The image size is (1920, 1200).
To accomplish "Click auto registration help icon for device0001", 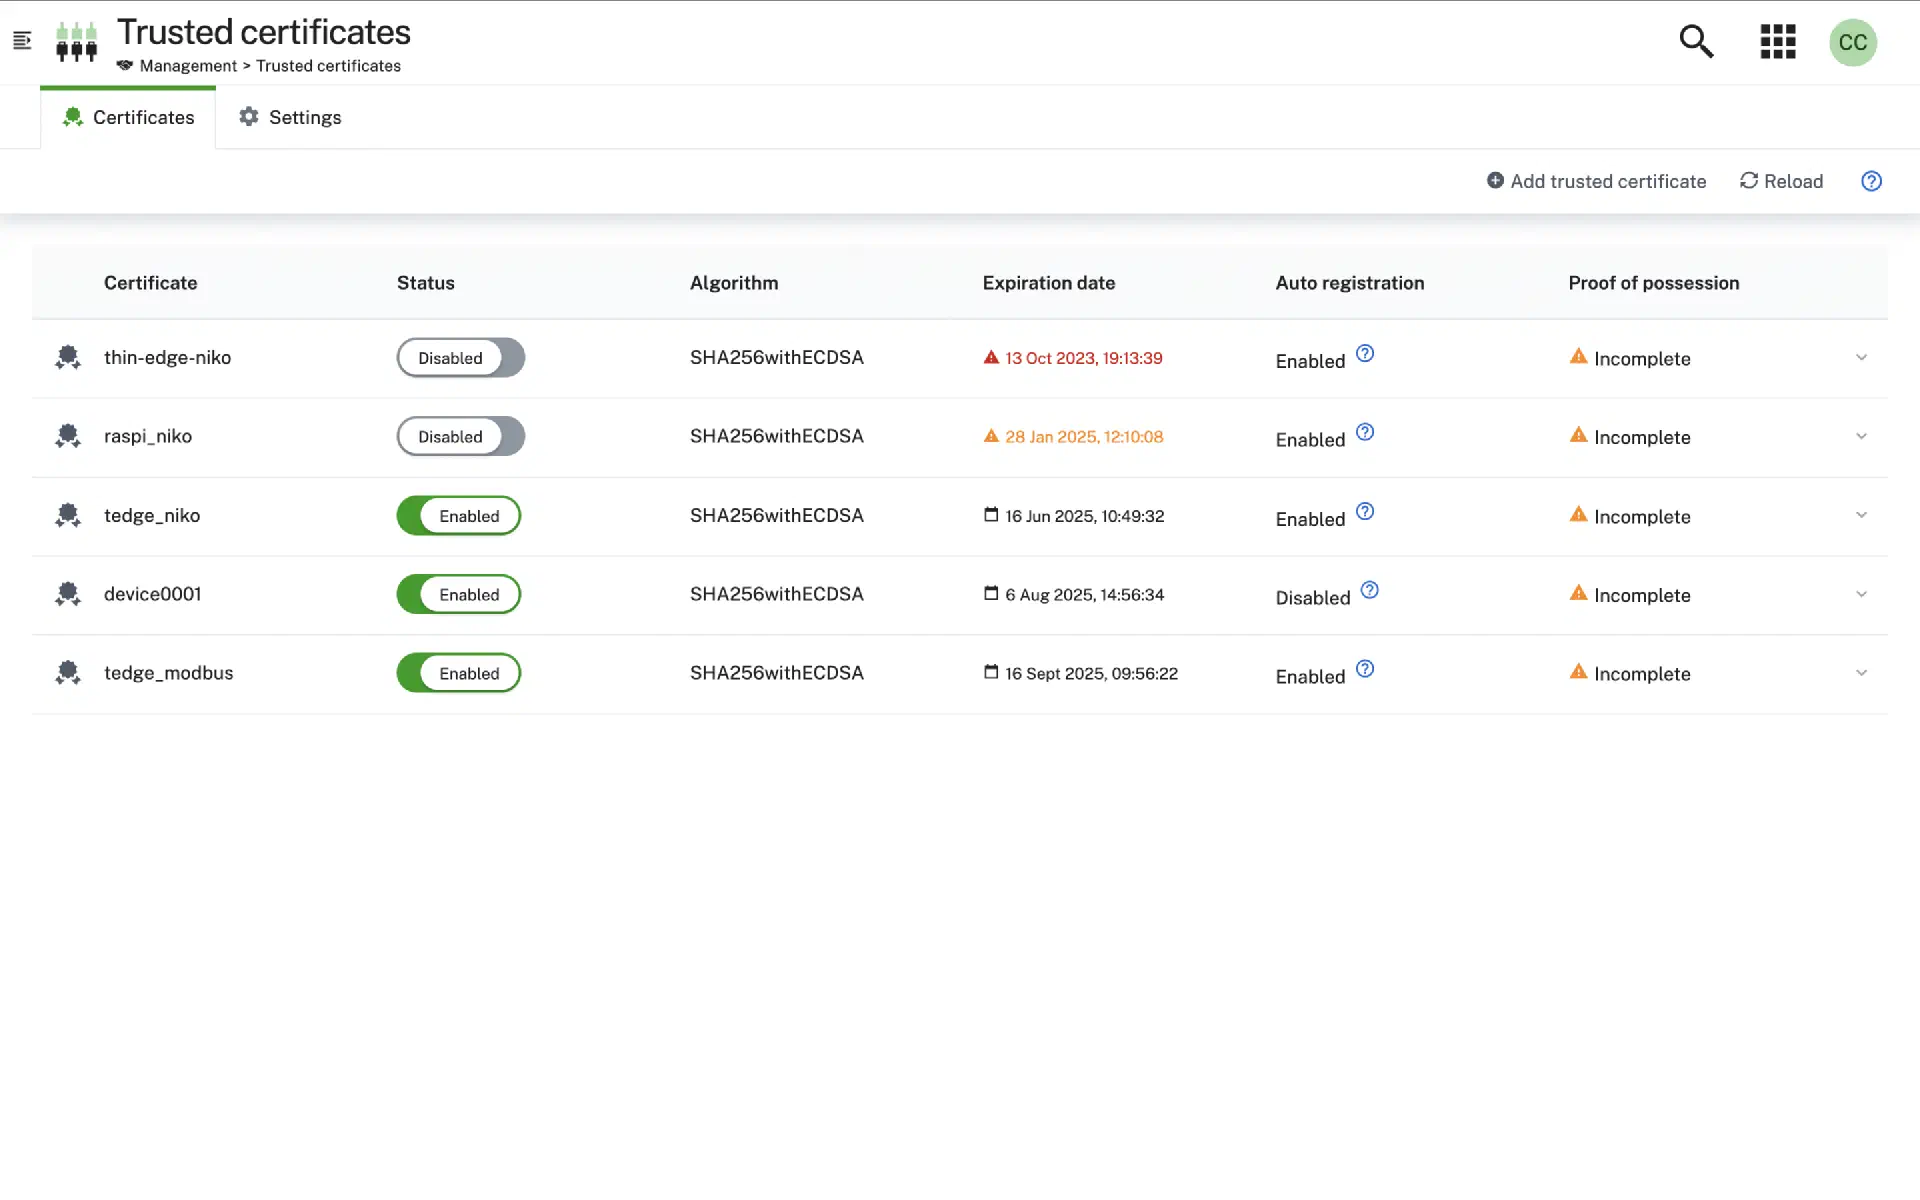I will 1369,590.
